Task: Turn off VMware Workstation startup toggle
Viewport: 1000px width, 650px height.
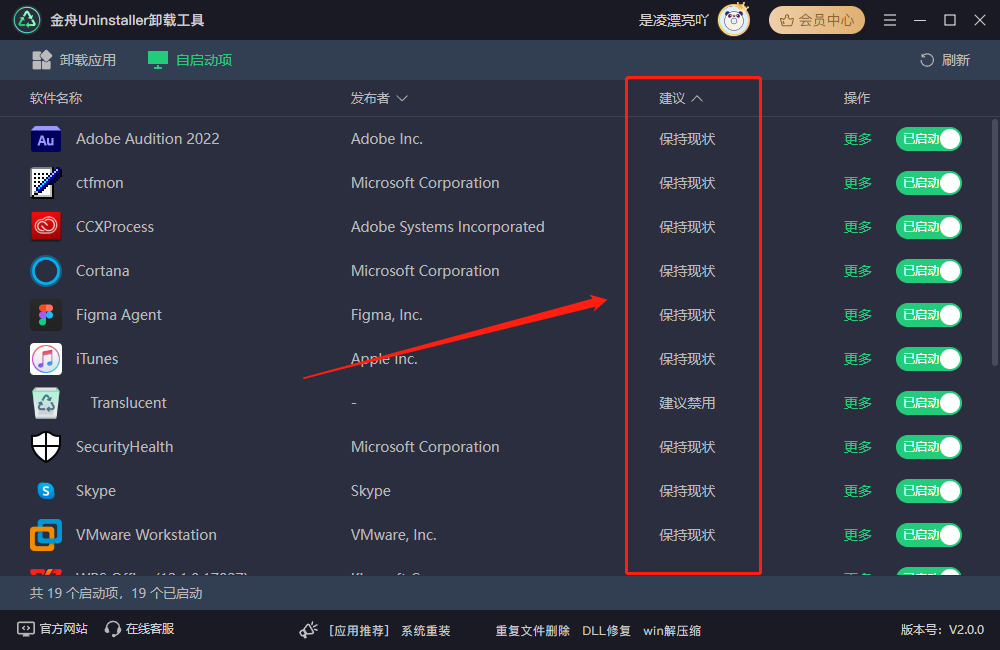Action: (929, 535)
